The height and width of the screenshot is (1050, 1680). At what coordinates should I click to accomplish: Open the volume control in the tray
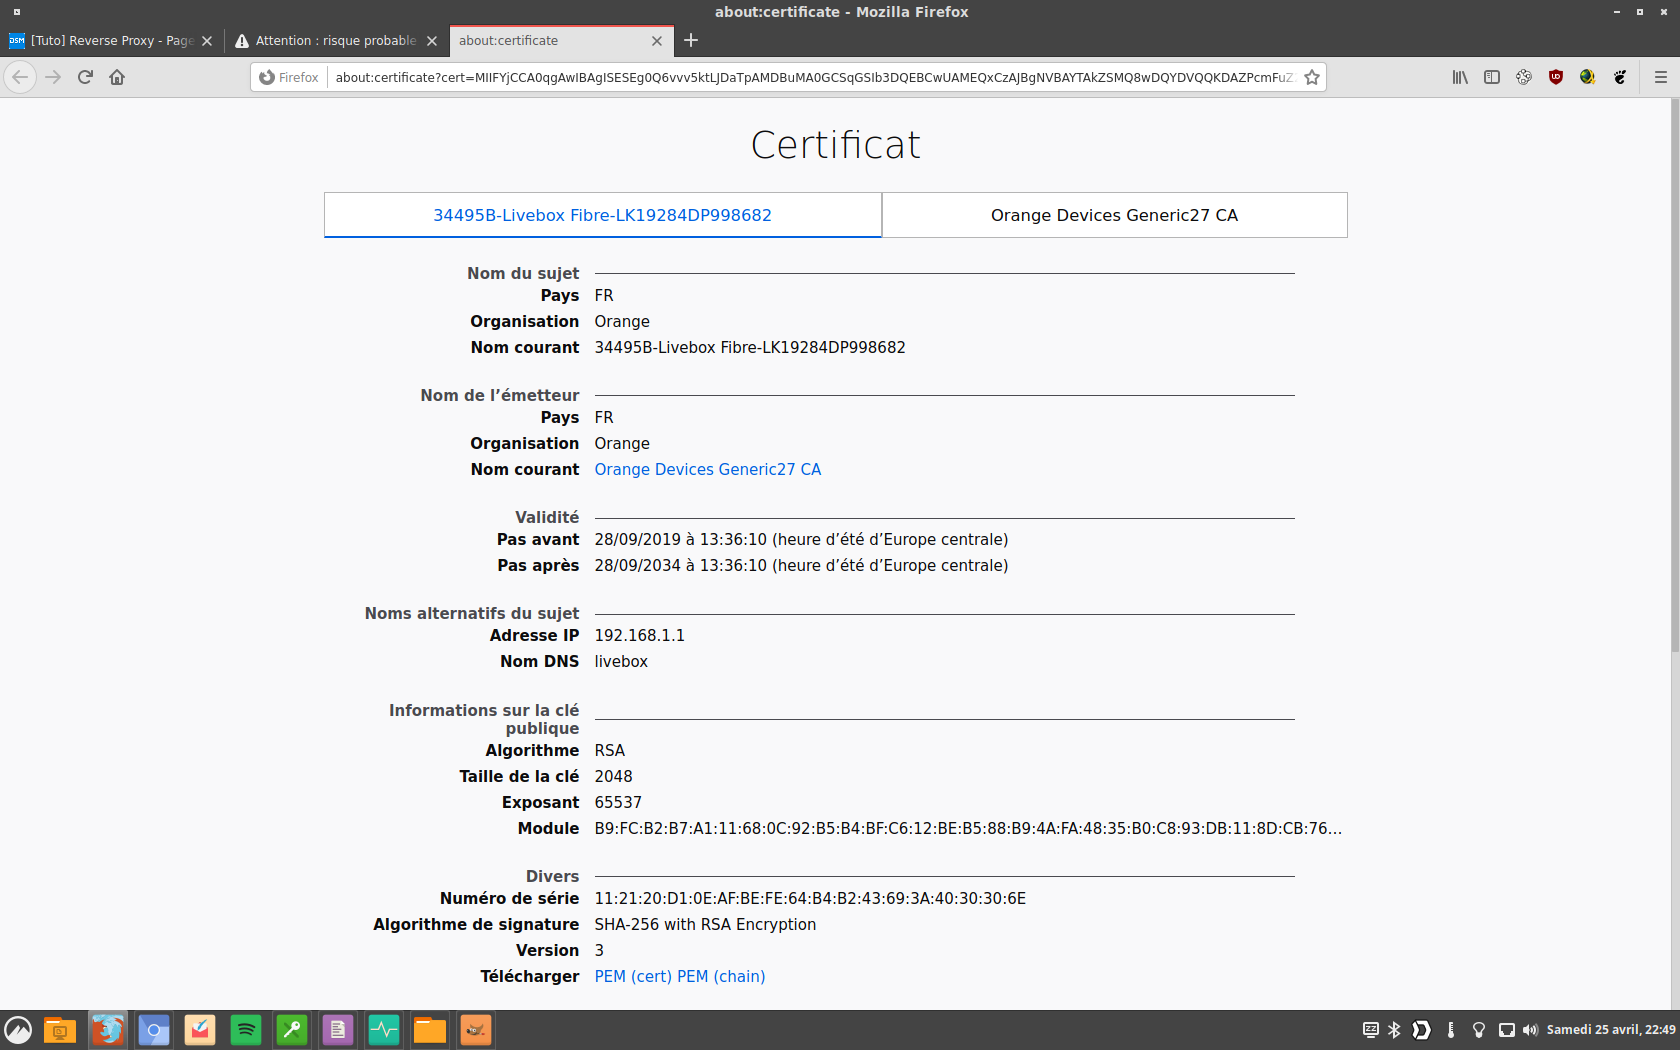[x=1530, y=1029]
